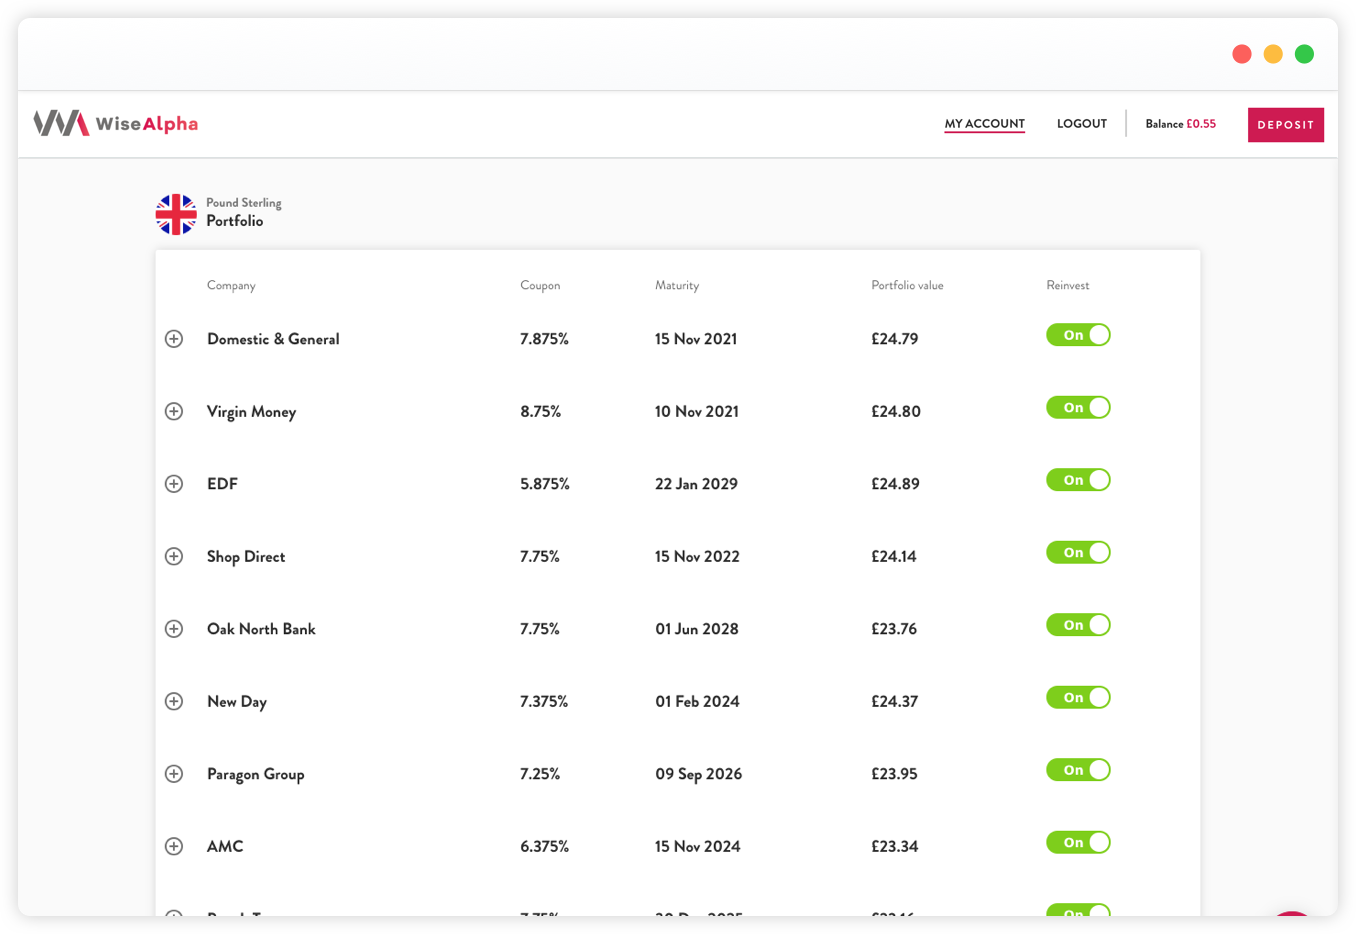Click the WiseAlpha logo
This screenshot has height=934, width=1356.
pos(116,123)
